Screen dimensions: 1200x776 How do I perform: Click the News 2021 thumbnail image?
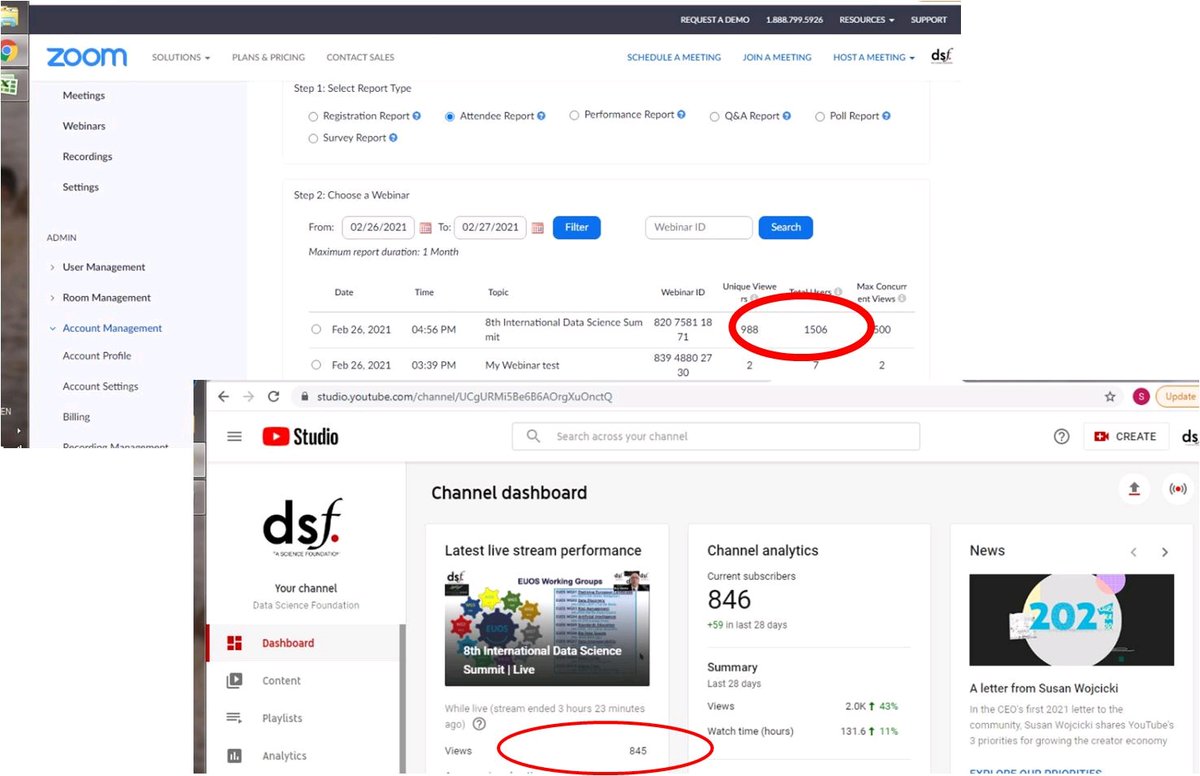point(1072,620)
